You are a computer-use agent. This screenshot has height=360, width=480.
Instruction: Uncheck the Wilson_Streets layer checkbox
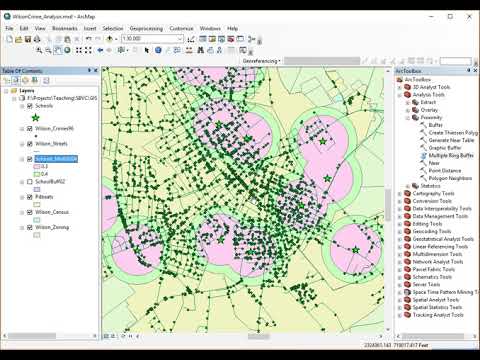(30, 144)
